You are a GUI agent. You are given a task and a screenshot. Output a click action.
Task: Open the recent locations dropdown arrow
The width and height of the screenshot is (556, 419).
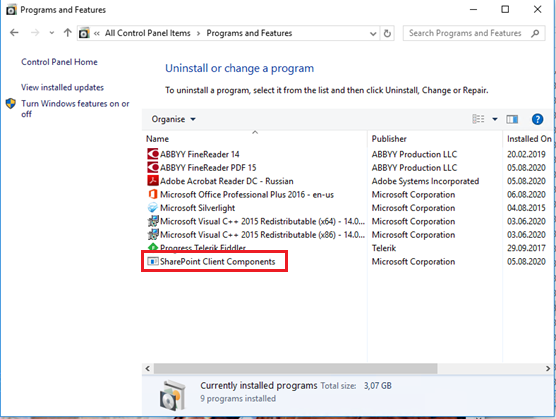52,33
